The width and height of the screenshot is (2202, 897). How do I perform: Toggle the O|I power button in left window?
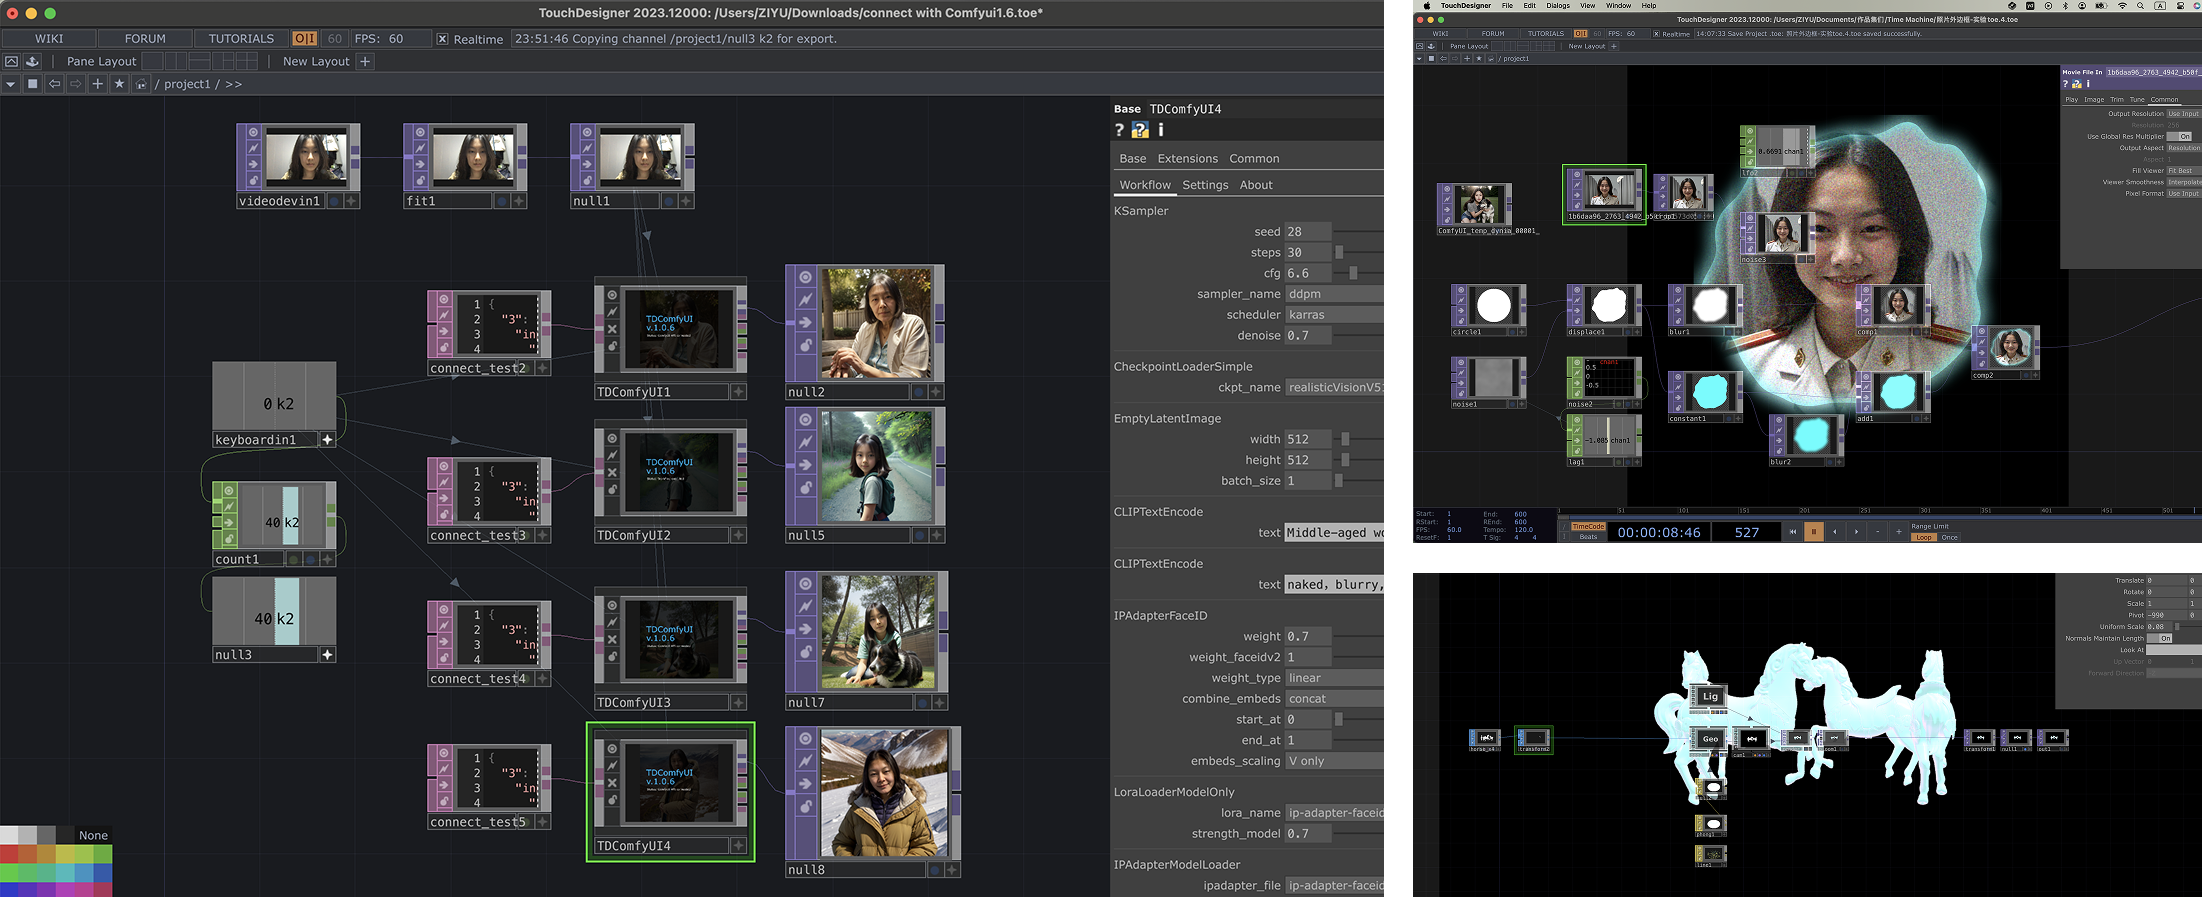304,38
